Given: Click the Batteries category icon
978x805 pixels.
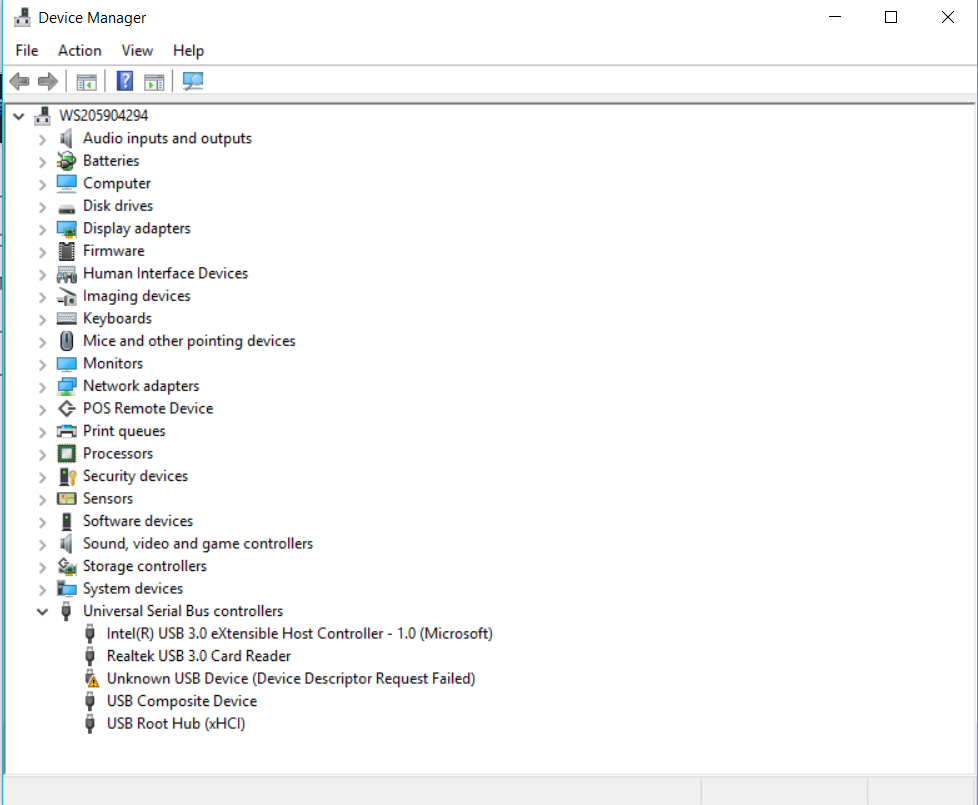Looking at the screenshot, I should [67, 161].
